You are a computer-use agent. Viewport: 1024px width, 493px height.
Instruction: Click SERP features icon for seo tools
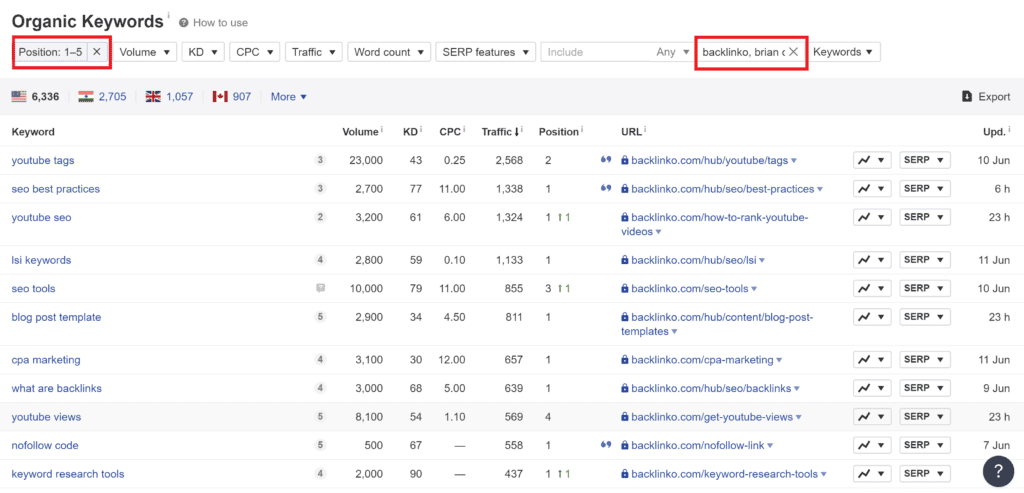320,288
